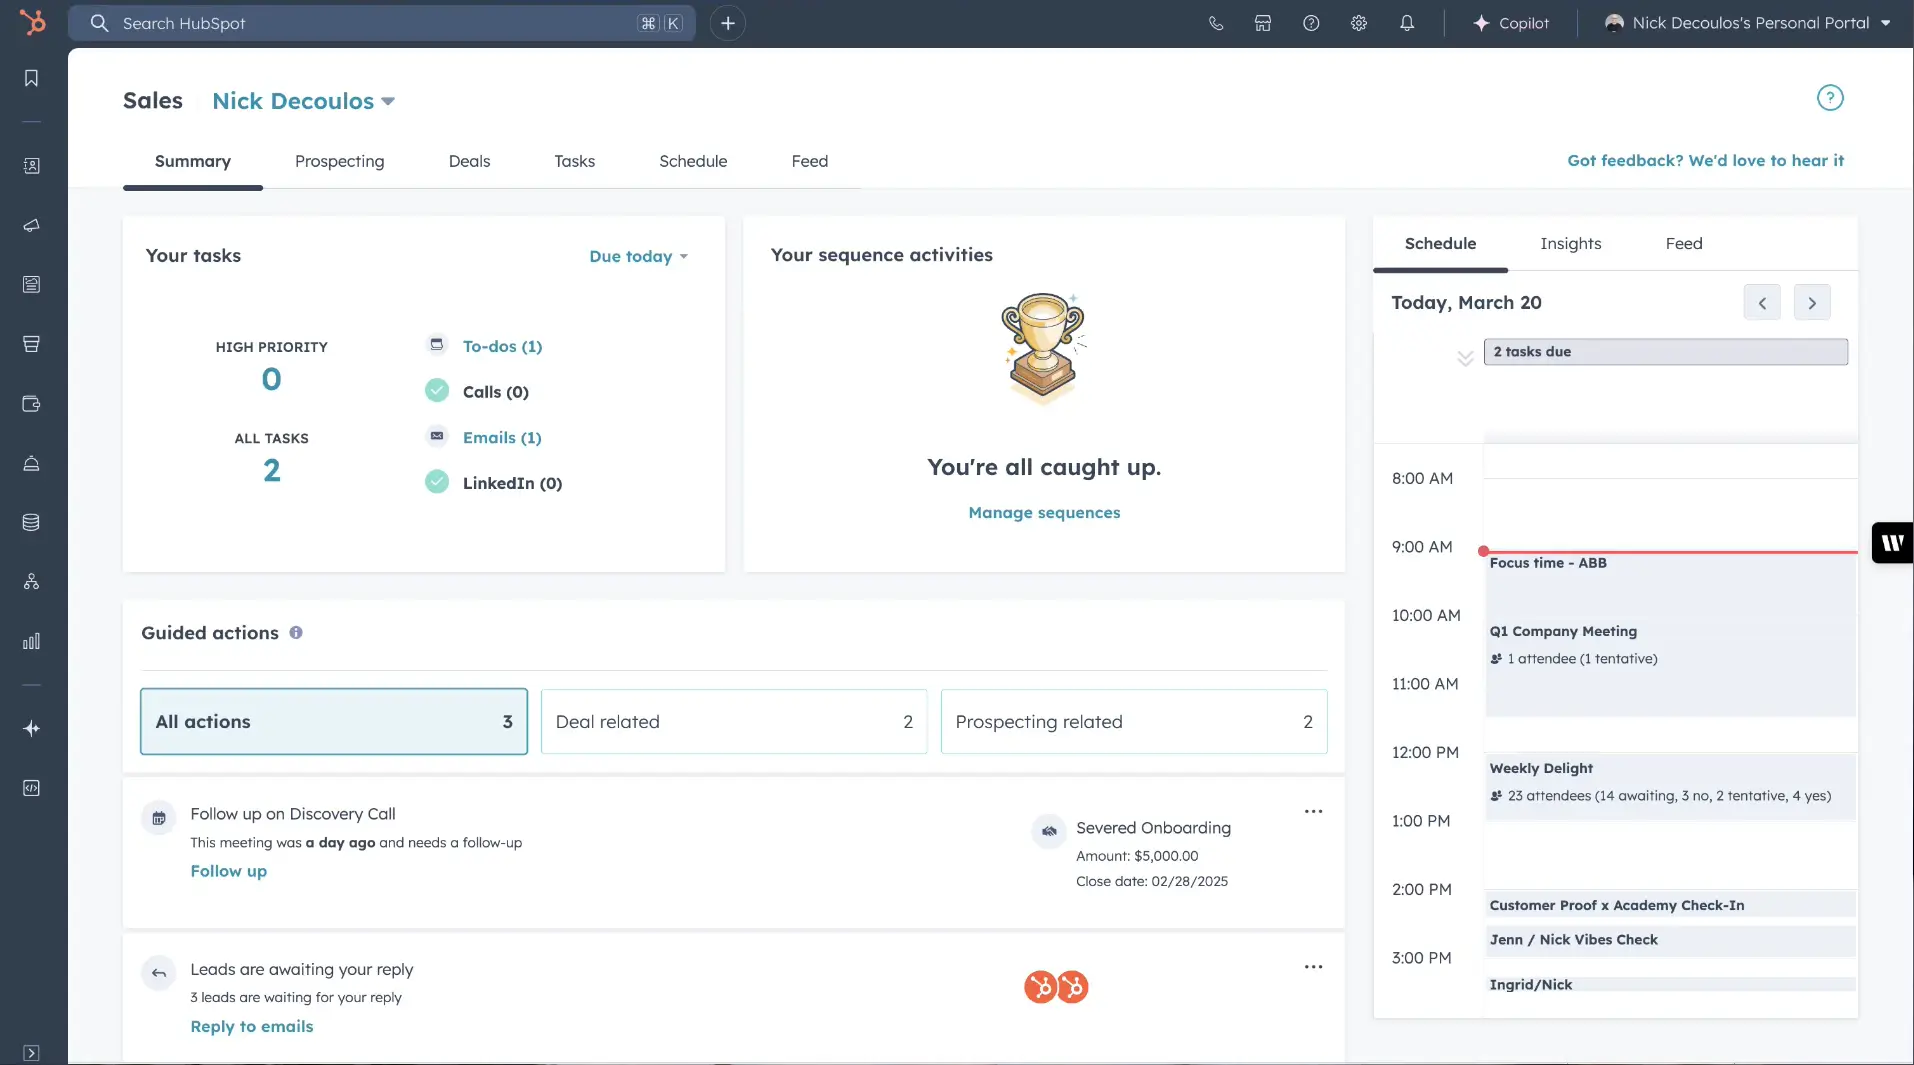Switch to the Feed tab in Sales nav
Screen dimensions: 1914x1065
pyautogui.click(x=809, y=161)
